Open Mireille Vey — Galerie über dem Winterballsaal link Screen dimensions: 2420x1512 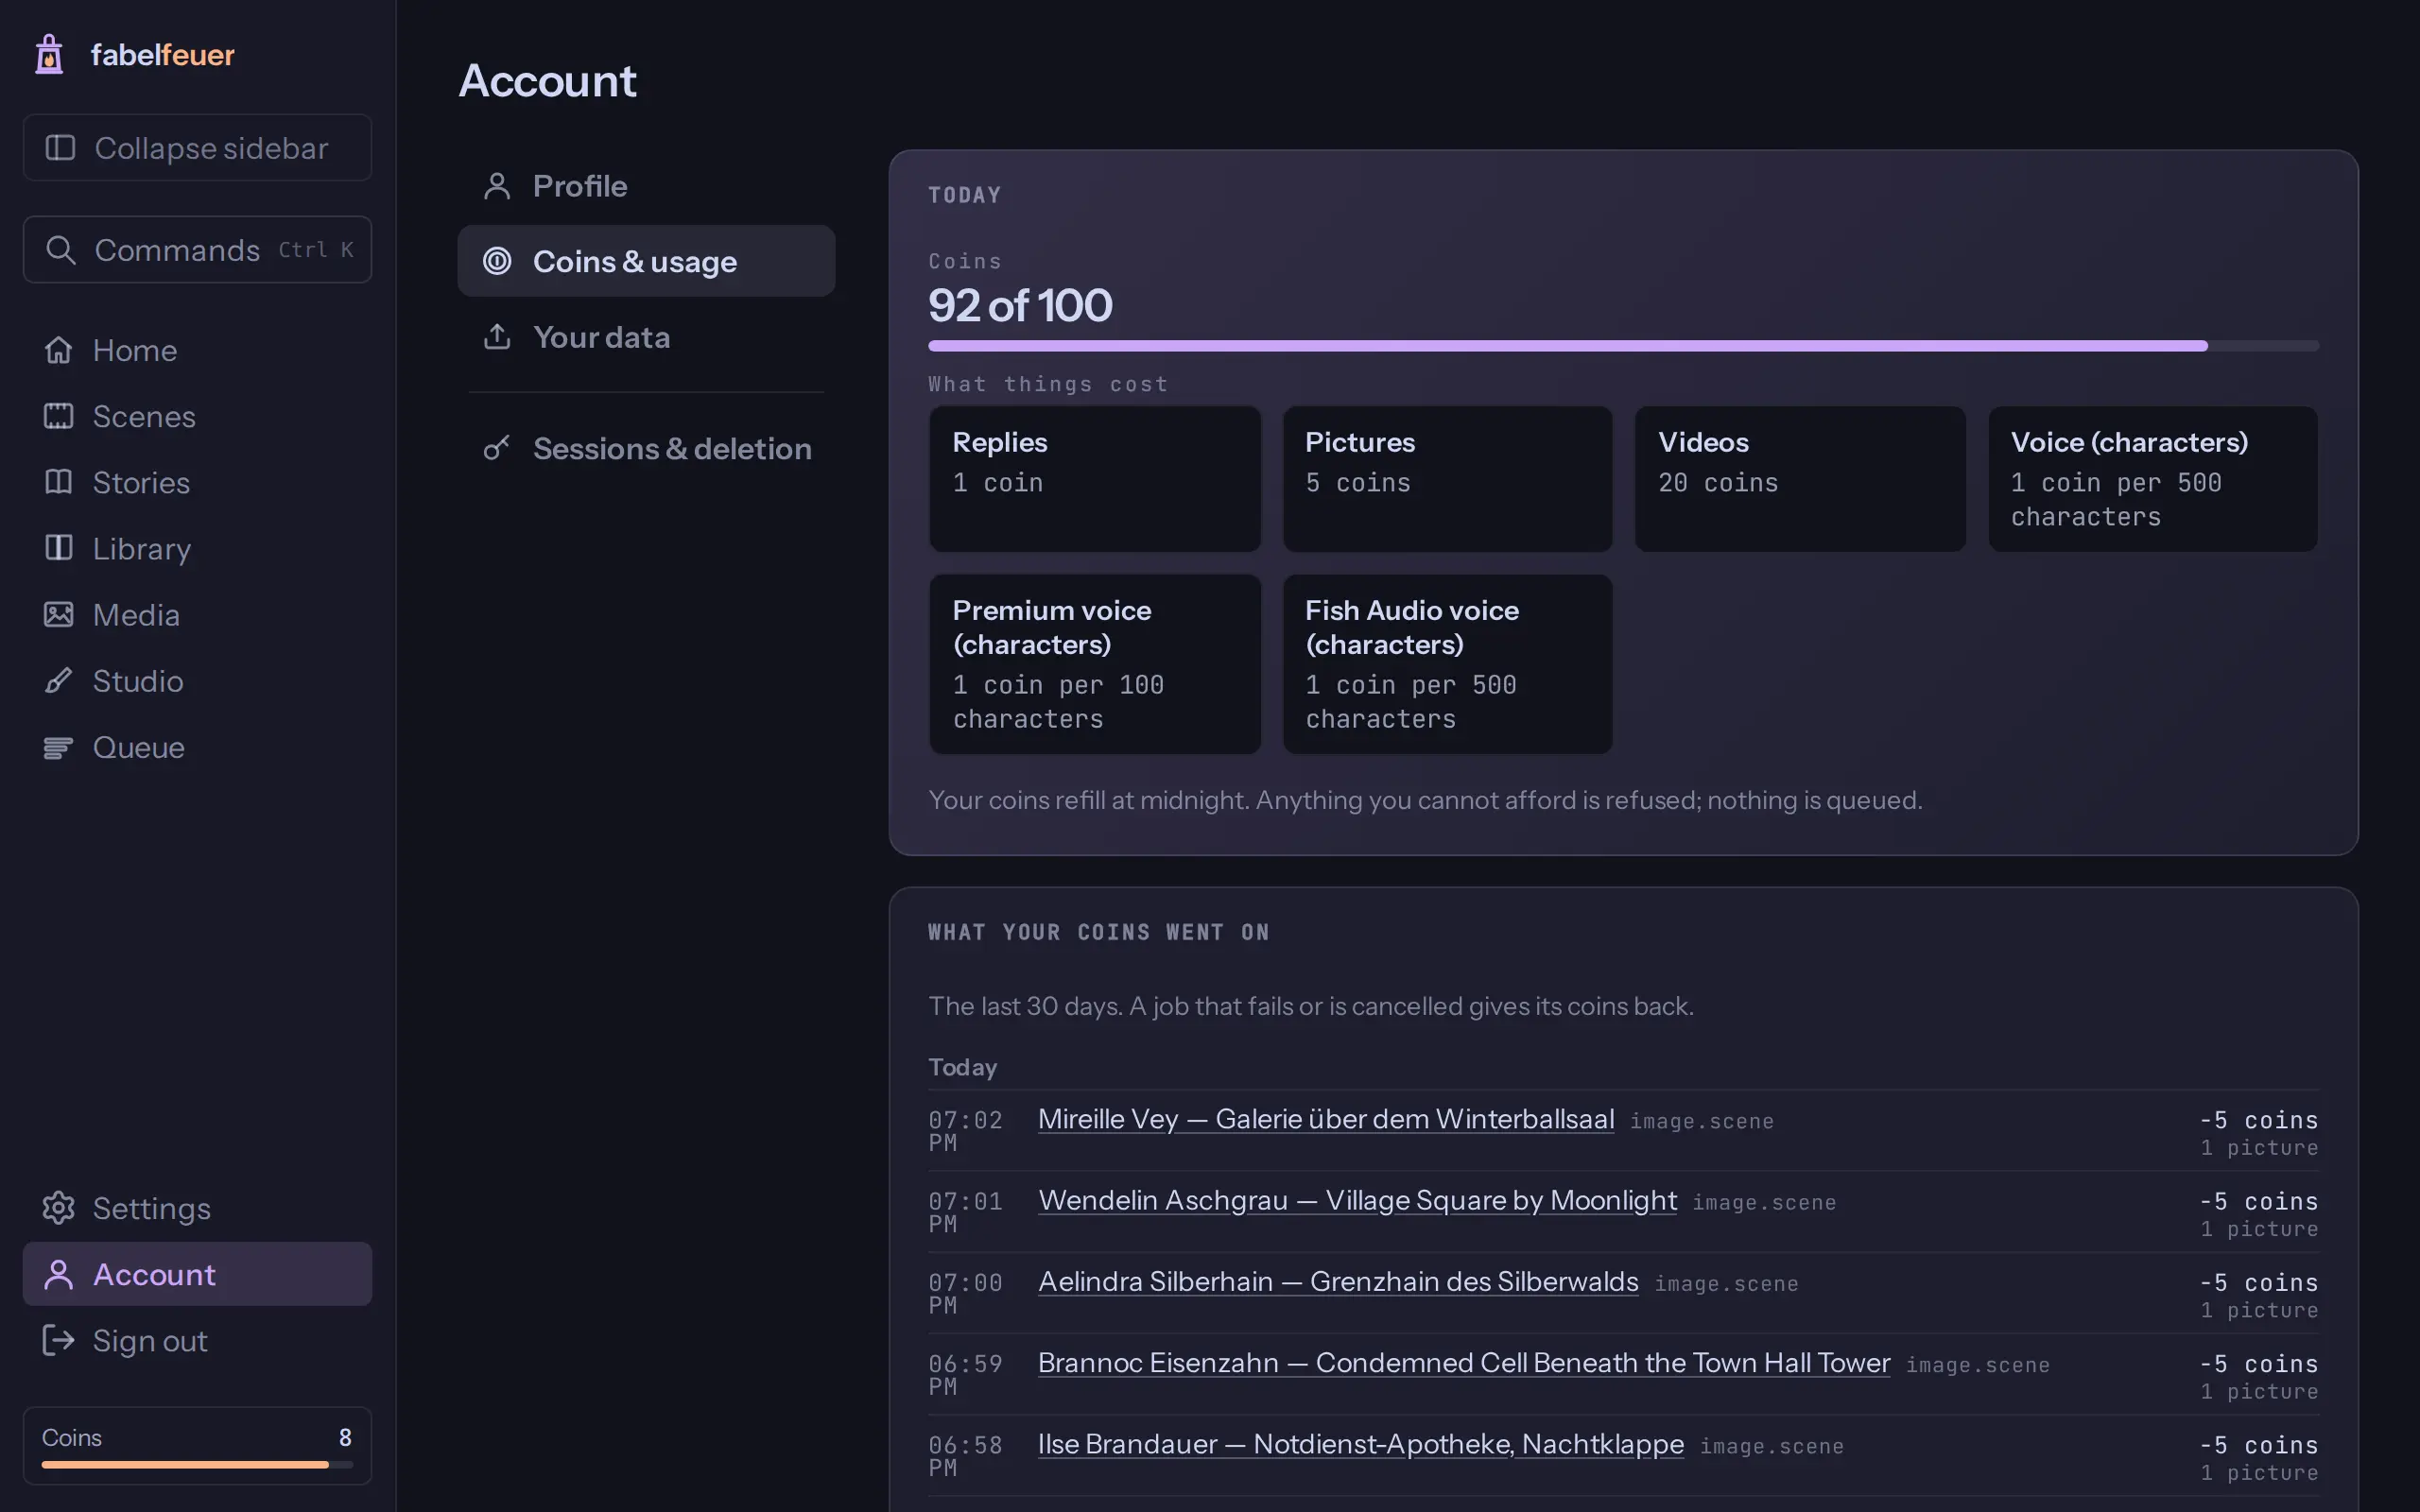point(1326,1119)
